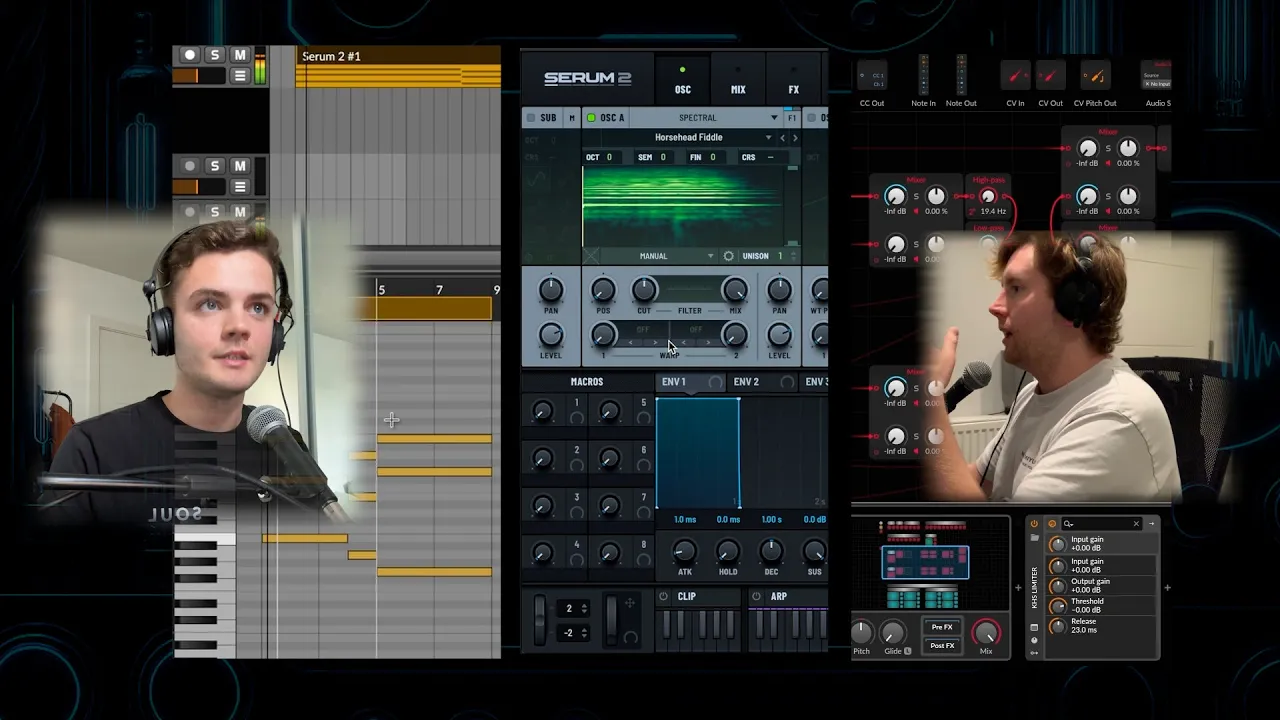Load next wavetable with right arrow
This screenshot has height=720, width=1280.
point(795,138)
